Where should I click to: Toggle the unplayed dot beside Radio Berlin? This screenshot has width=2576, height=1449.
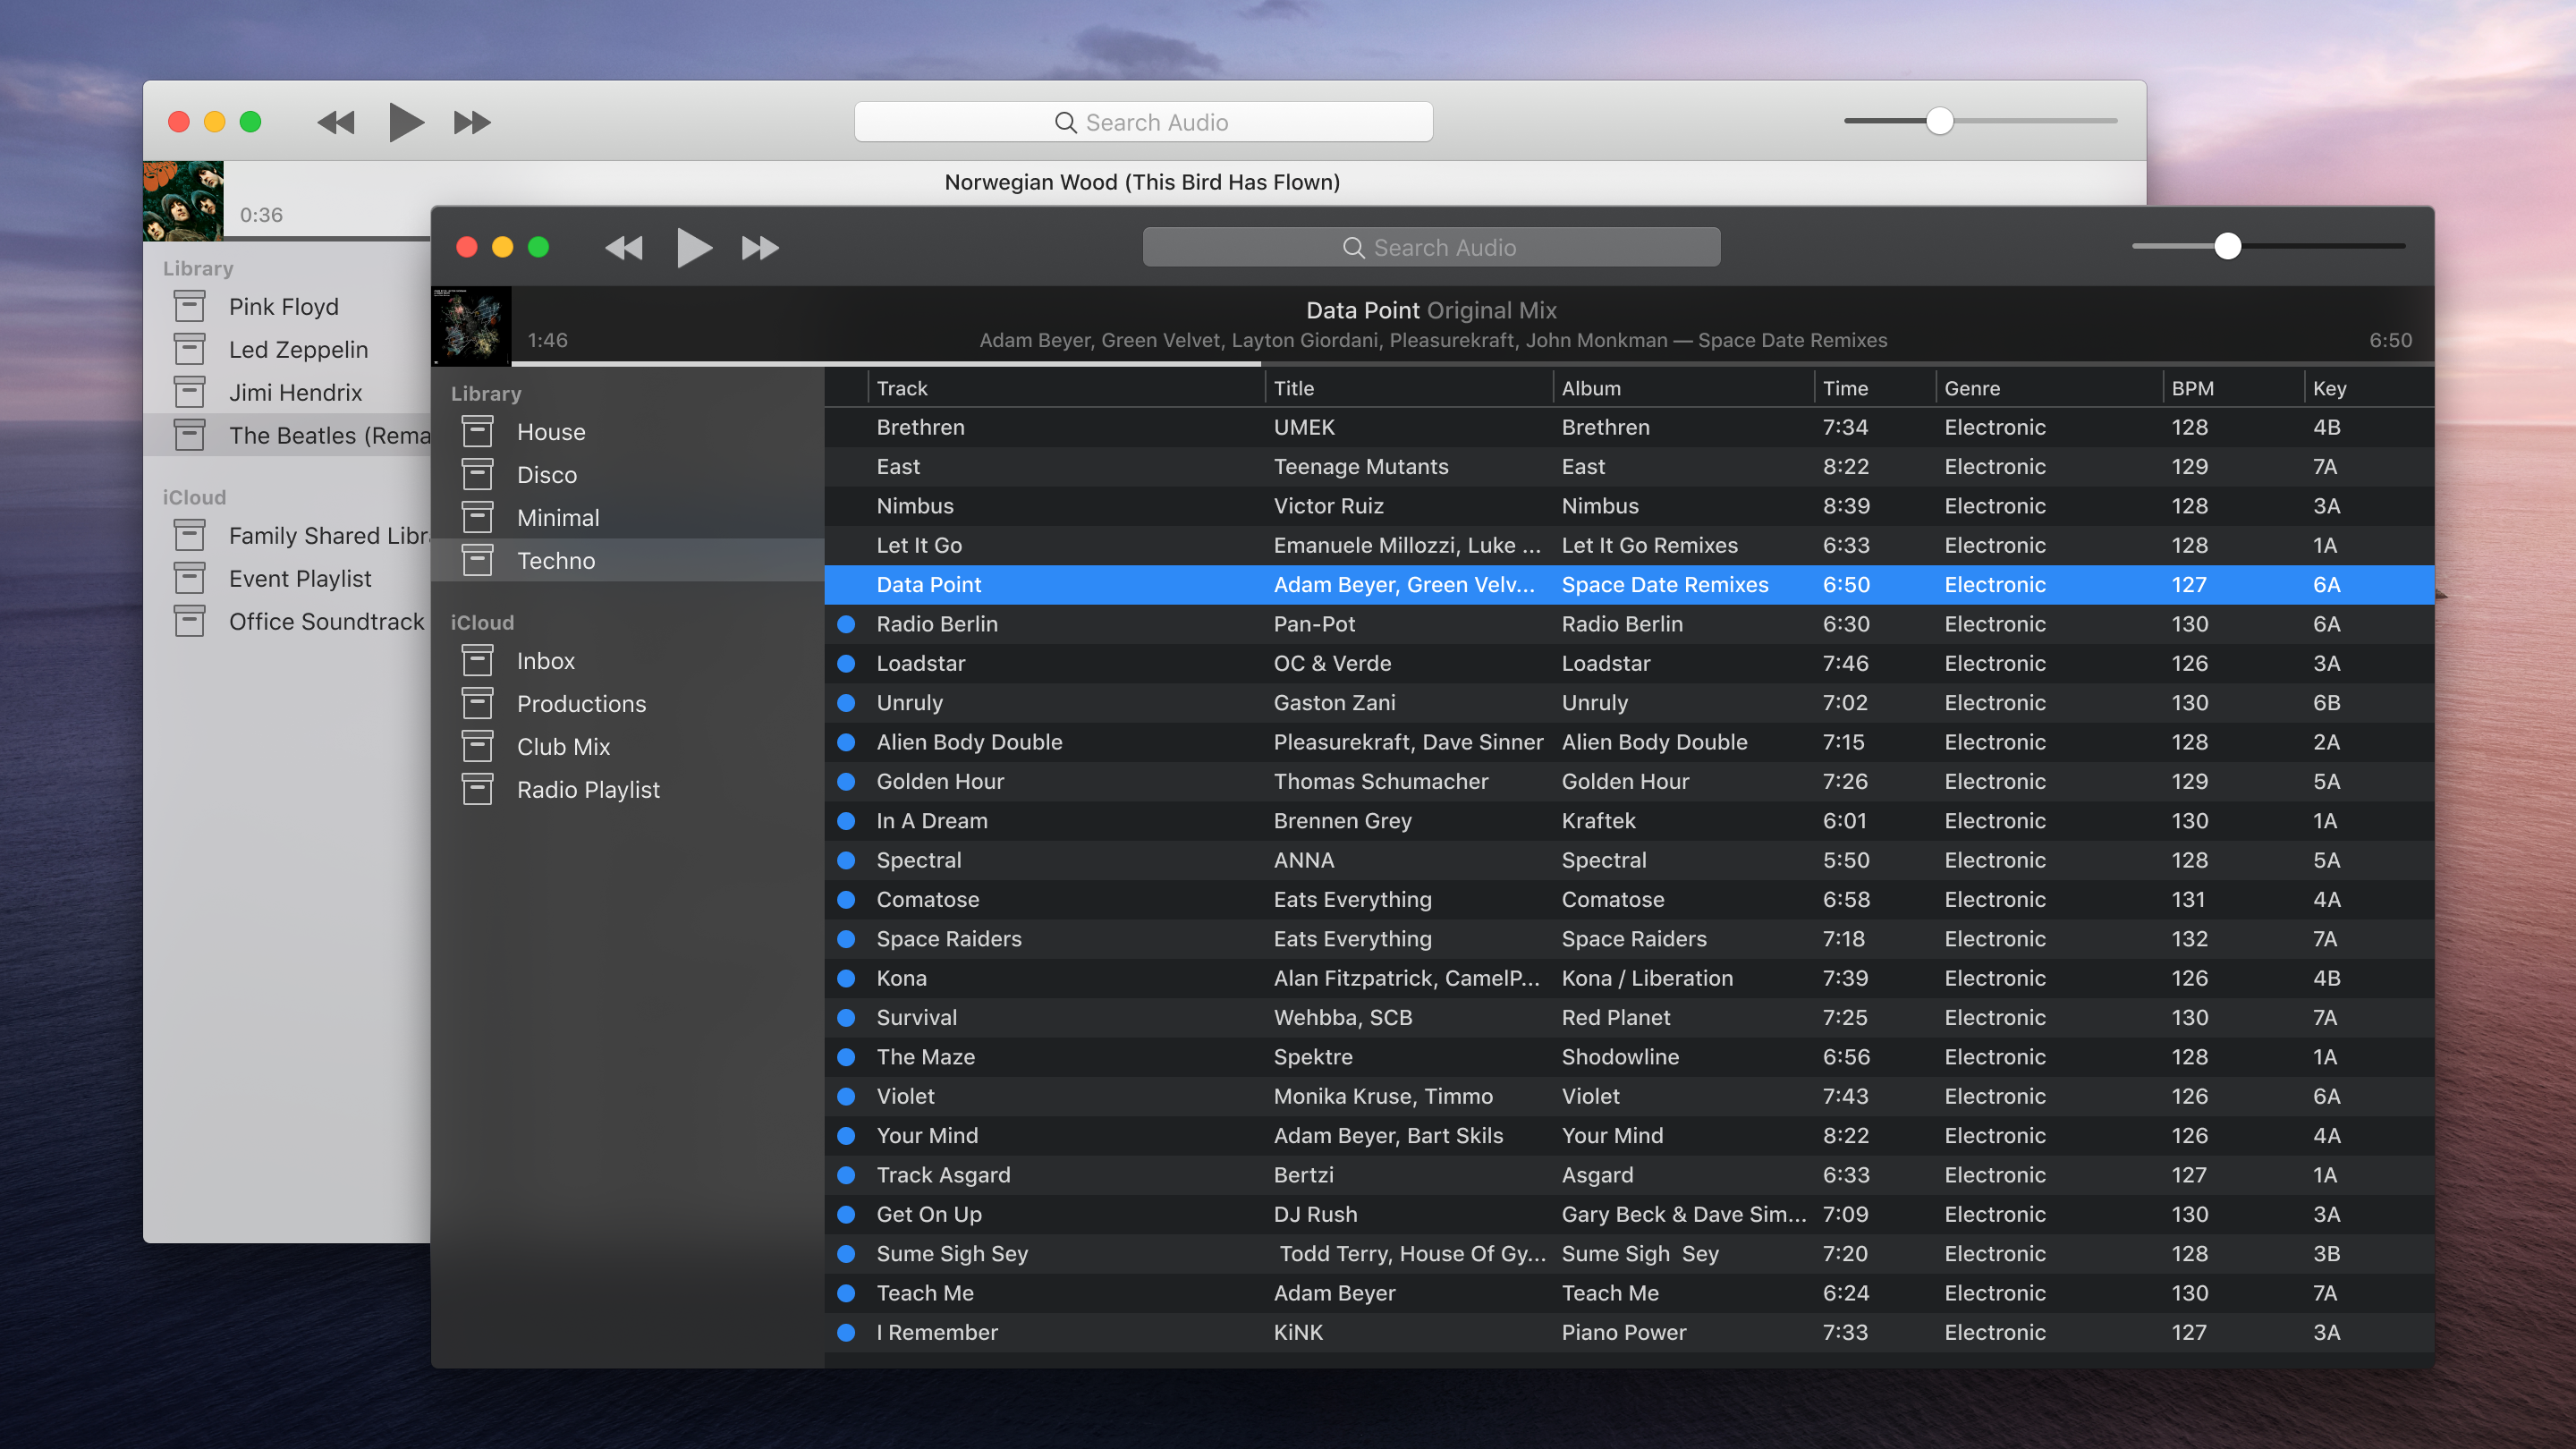click(x=847, y=623)
